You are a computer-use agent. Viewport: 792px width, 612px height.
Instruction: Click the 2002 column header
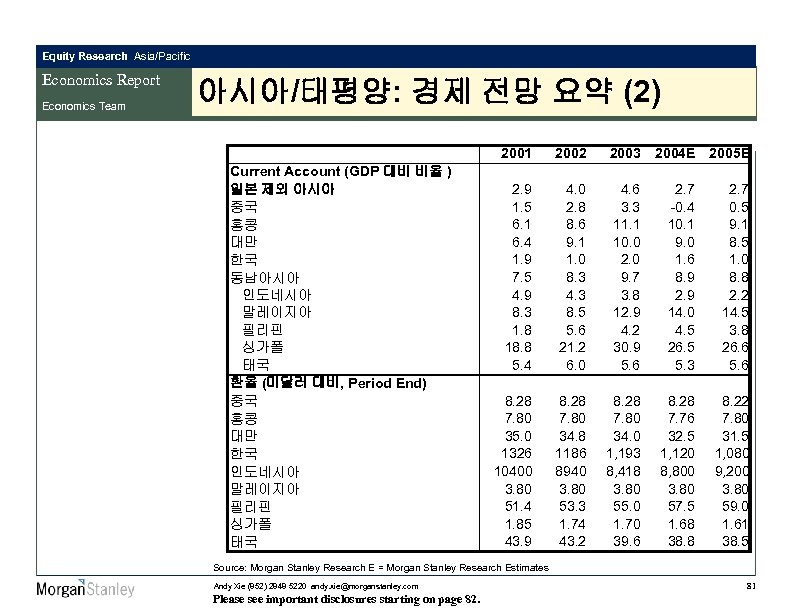pos(570,153)
